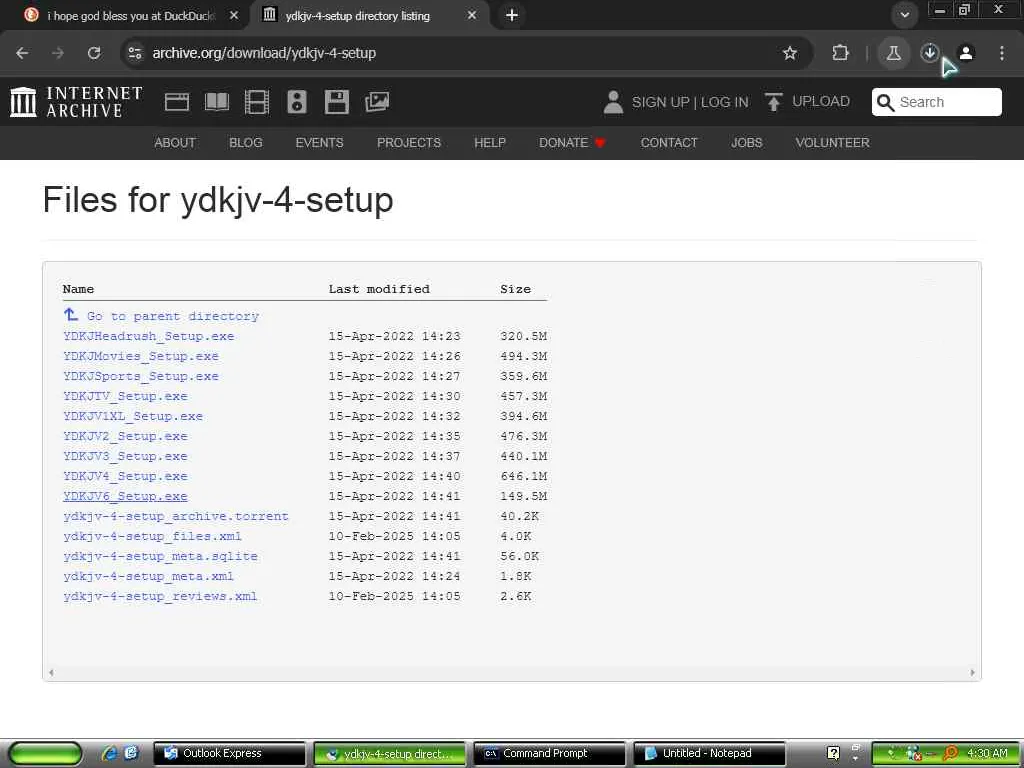Download YDKJV1XL_Setup.exe
Image resolution: width=1024 pixels, height=768 pixels.
click(133, 416)
